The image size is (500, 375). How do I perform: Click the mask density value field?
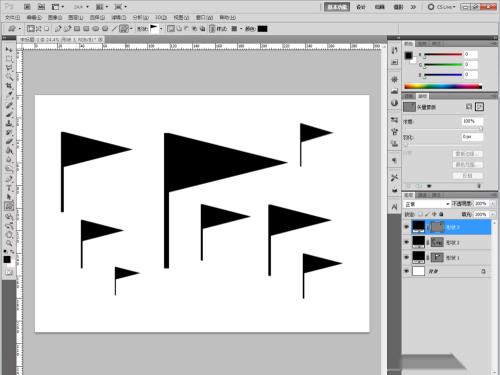[472, 121]
